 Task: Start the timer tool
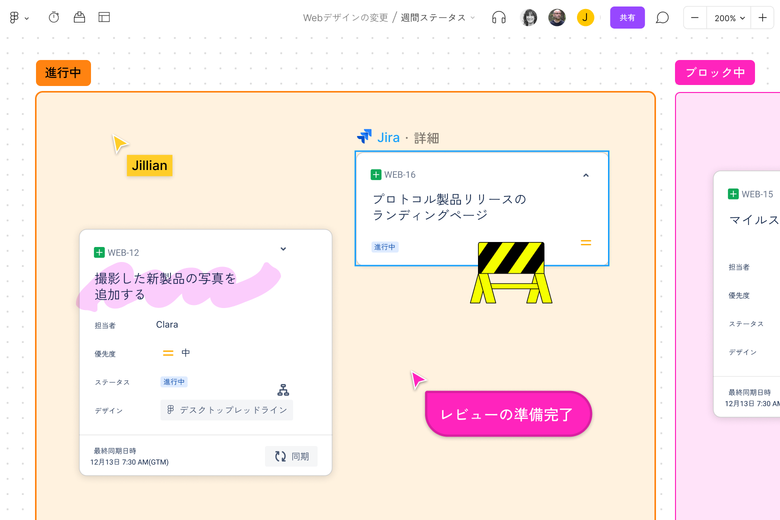tap(54, 17)
